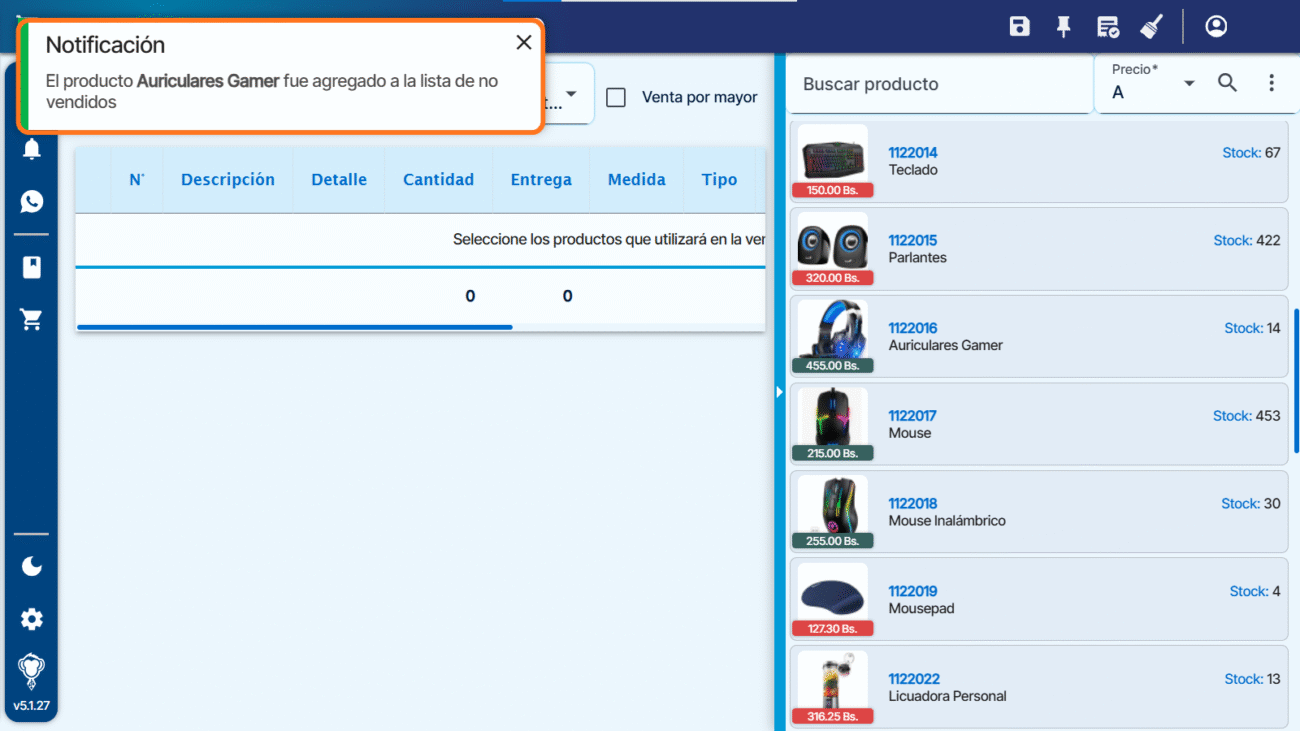Image resolution: width=1300 pixels, height=731 pixels.
Task: Click the Buscar producto search field
Action: click(x=938, y=85)
